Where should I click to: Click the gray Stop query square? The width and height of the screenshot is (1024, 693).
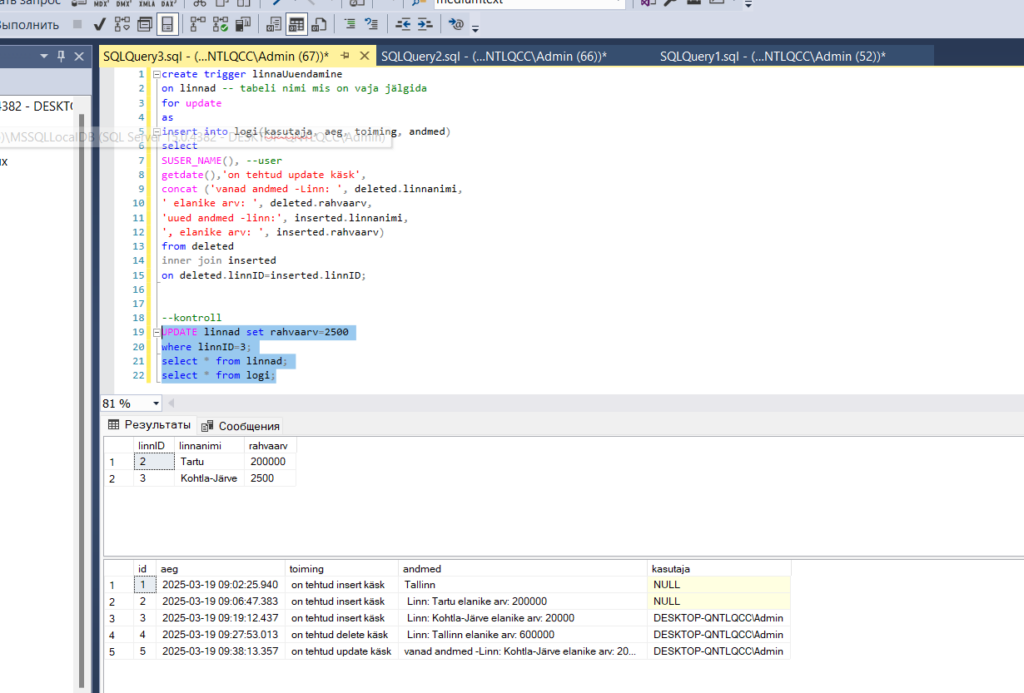pyautogui.click(x=78, y=24)
